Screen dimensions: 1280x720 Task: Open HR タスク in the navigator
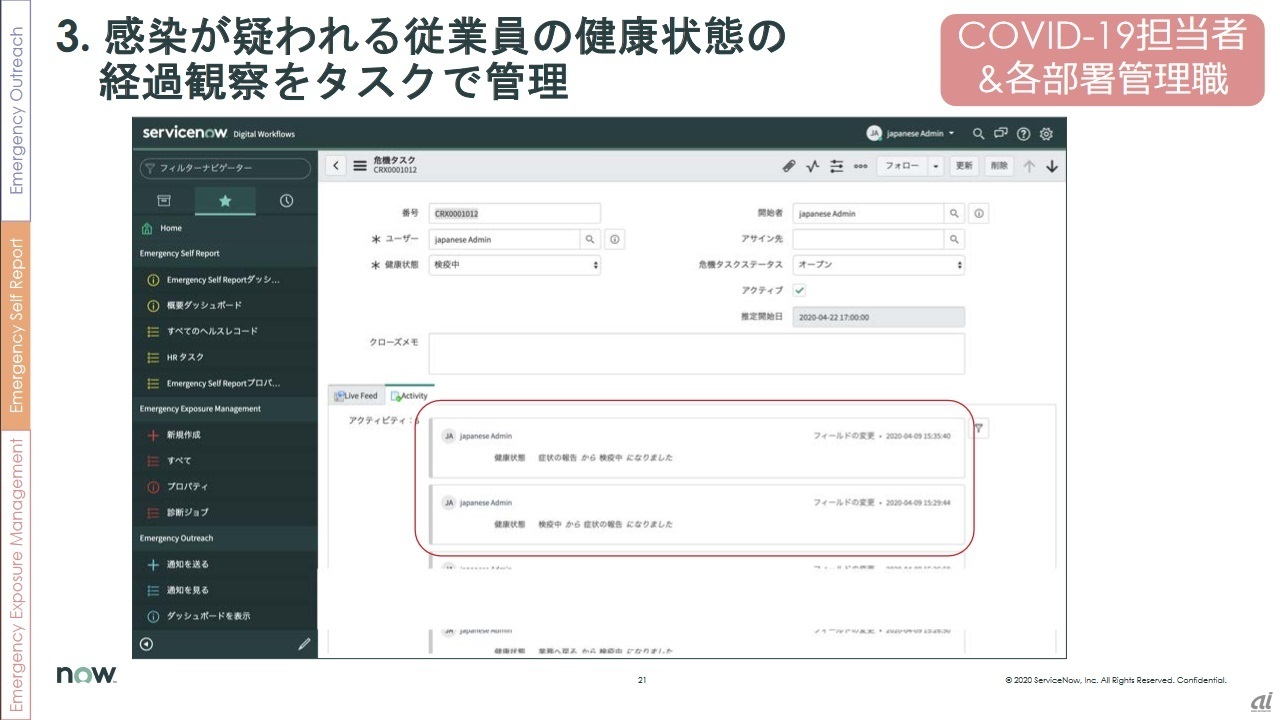pyautogui.click(x=184, y=357)
